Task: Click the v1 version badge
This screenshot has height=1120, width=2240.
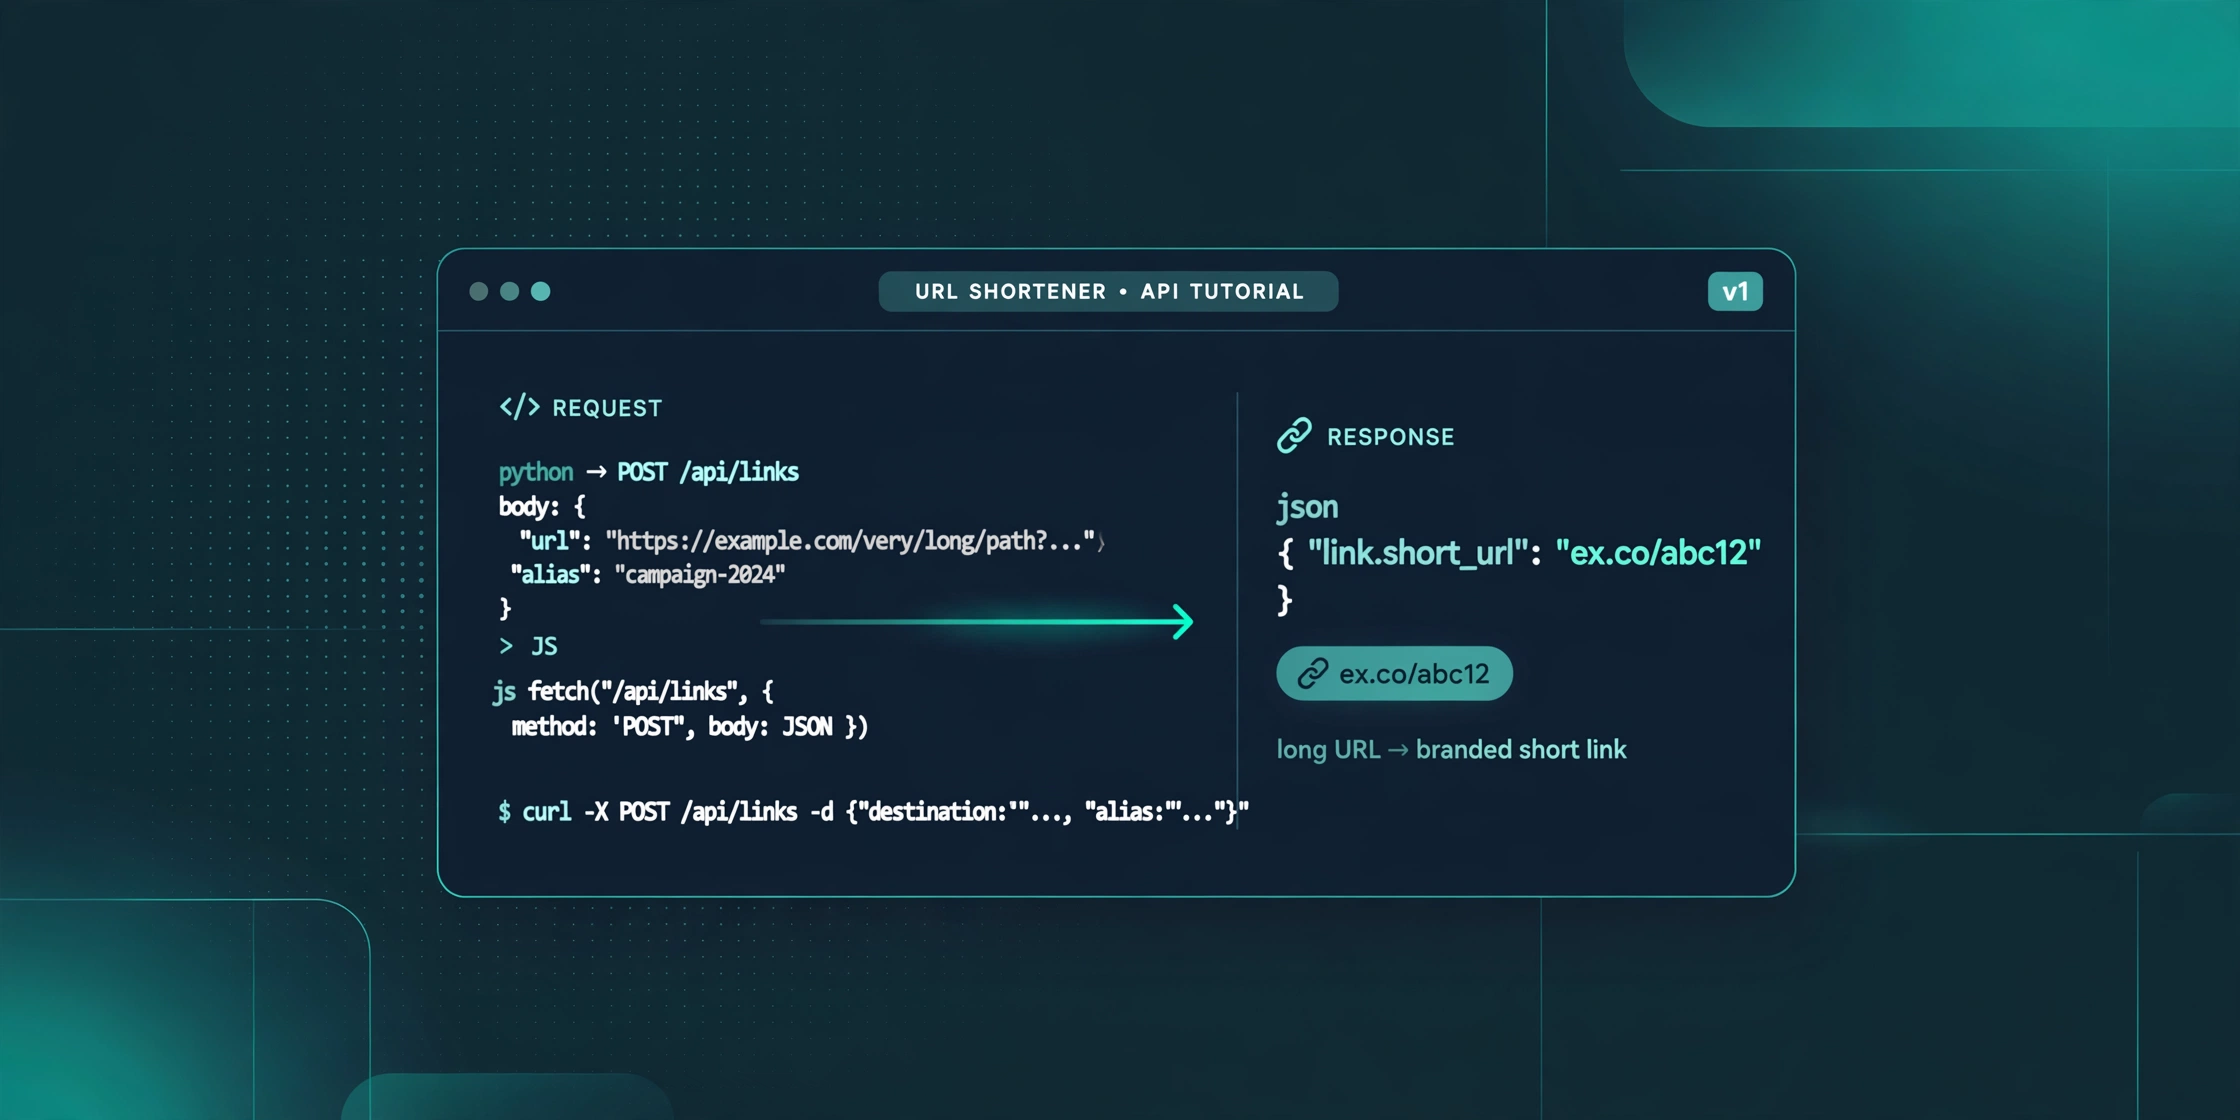Action: coord(1735,291)
